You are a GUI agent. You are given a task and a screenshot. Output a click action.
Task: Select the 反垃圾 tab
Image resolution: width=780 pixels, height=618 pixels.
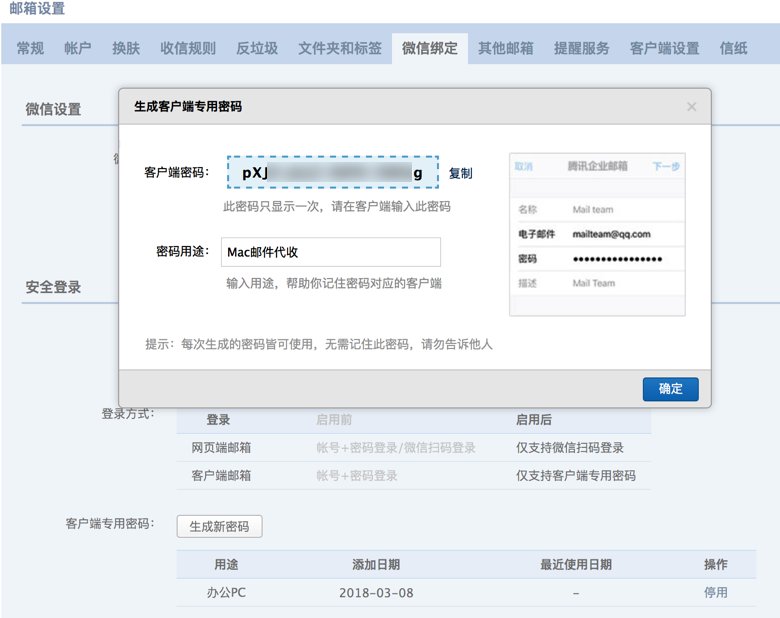point(257,48)
